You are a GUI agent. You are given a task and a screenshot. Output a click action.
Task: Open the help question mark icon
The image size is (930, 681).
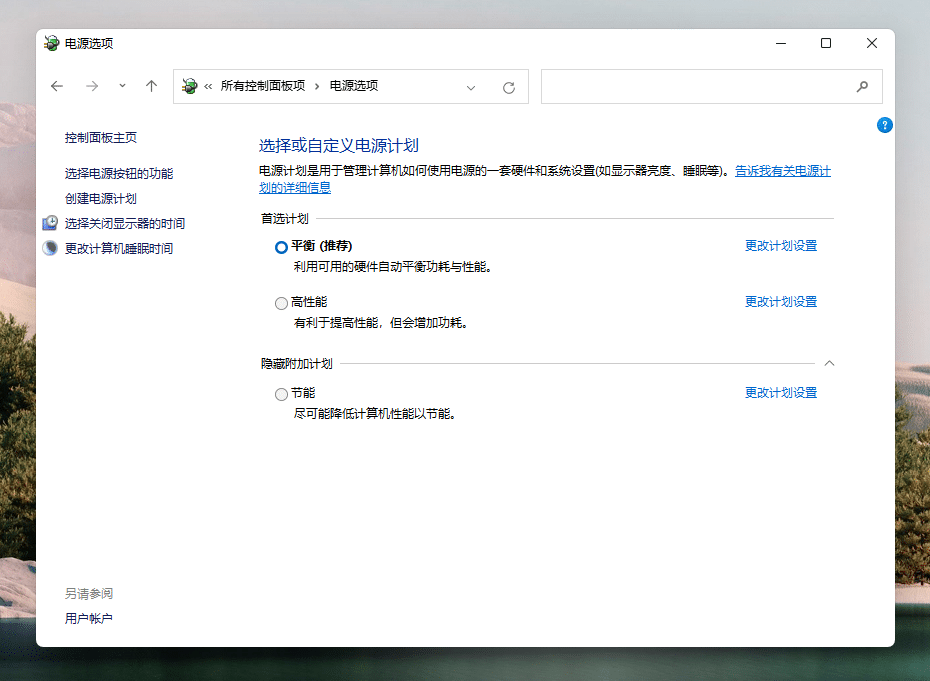click(x=884, y=125)
